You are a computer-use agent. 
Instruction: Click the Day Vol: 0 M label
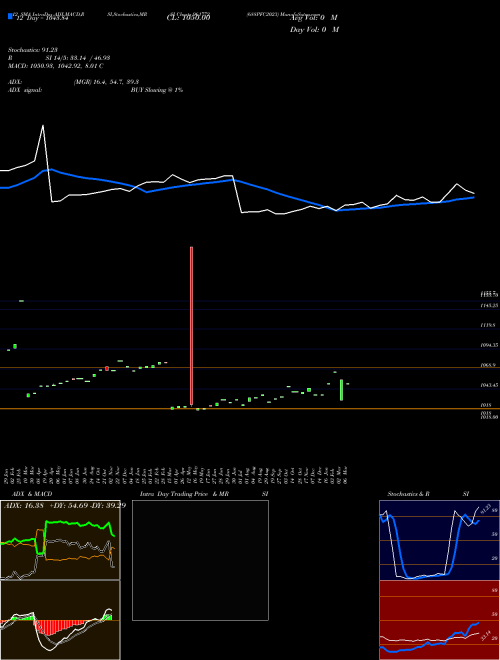point(314,30)
